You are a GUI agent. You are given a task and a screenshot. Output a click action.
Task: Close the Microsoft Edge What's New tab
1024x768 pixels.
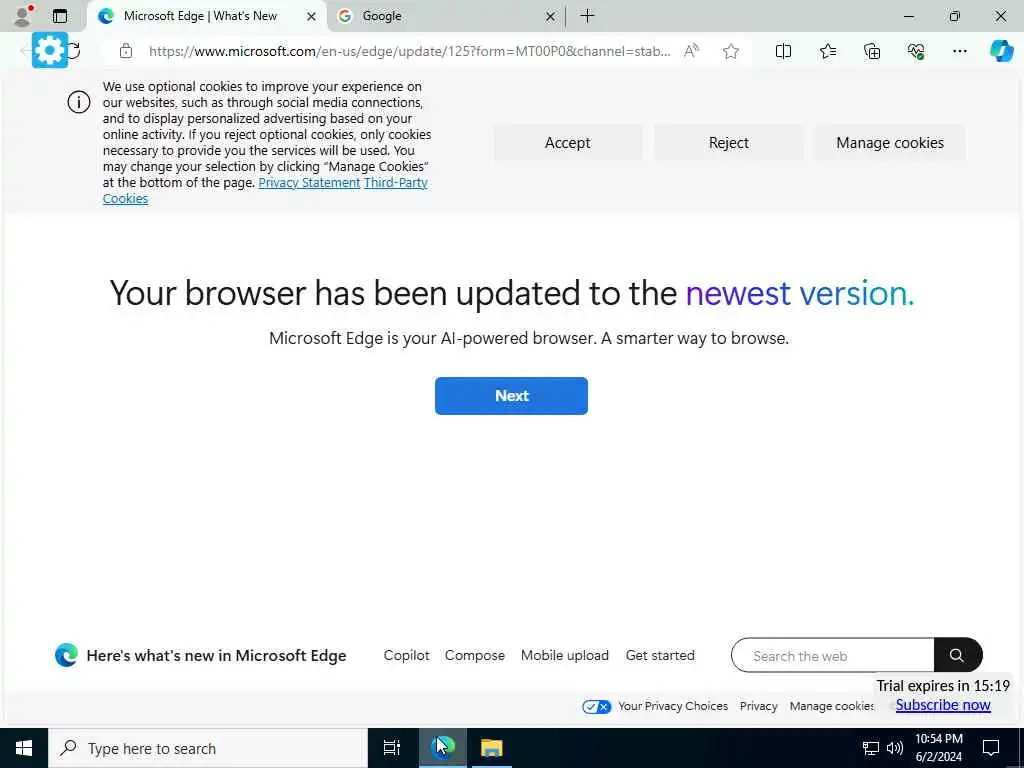coord(312,16)
